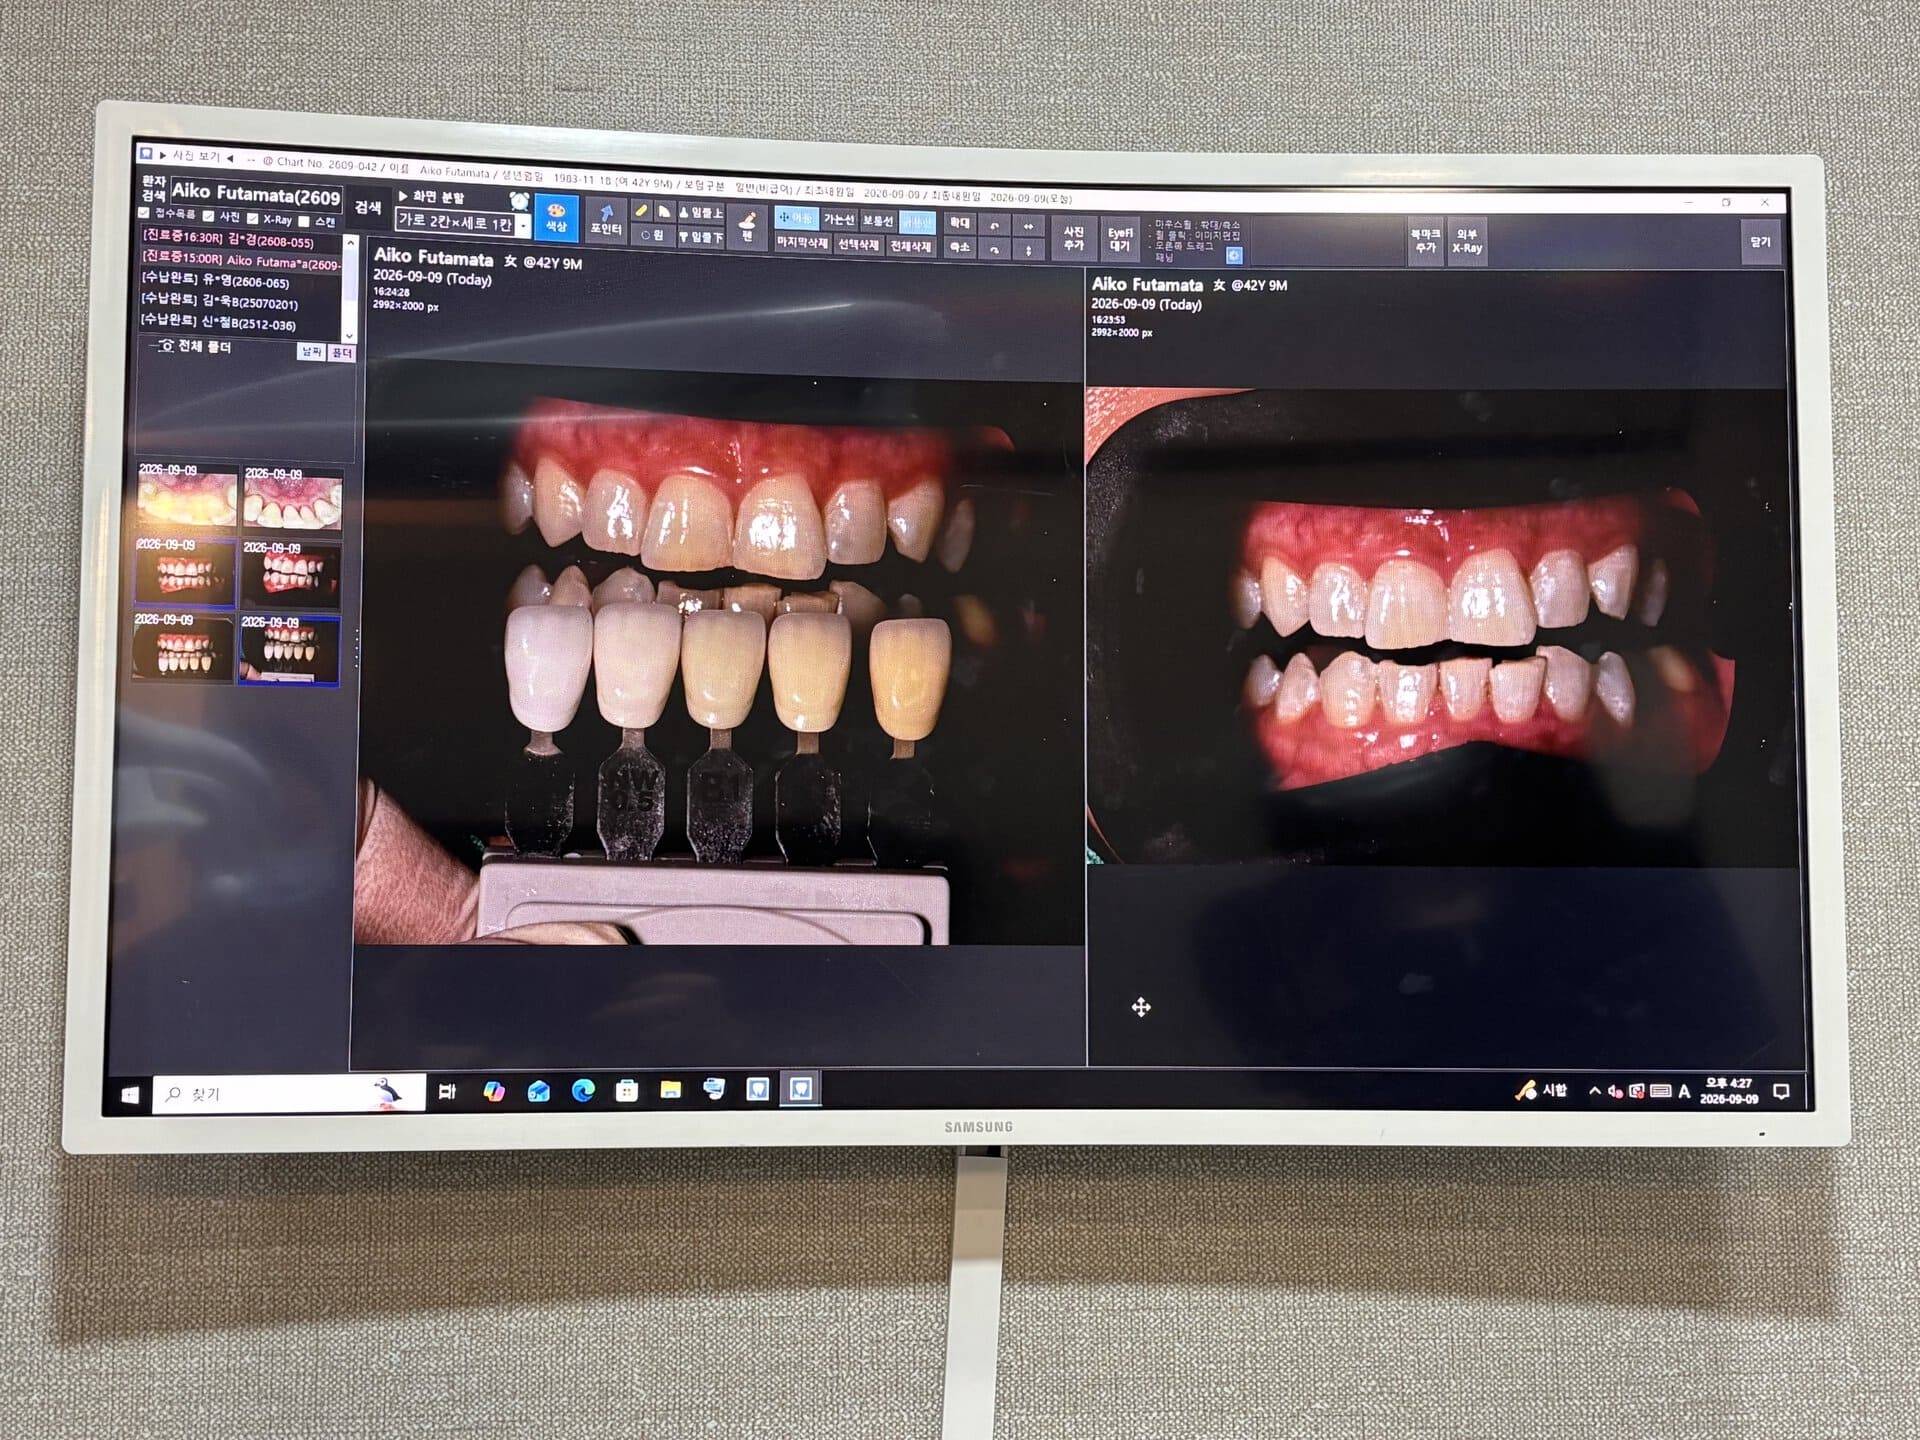Switch to the 폴더 folder tab
The height and width of the screenshot is (1440, 1920).
[342, 353]
